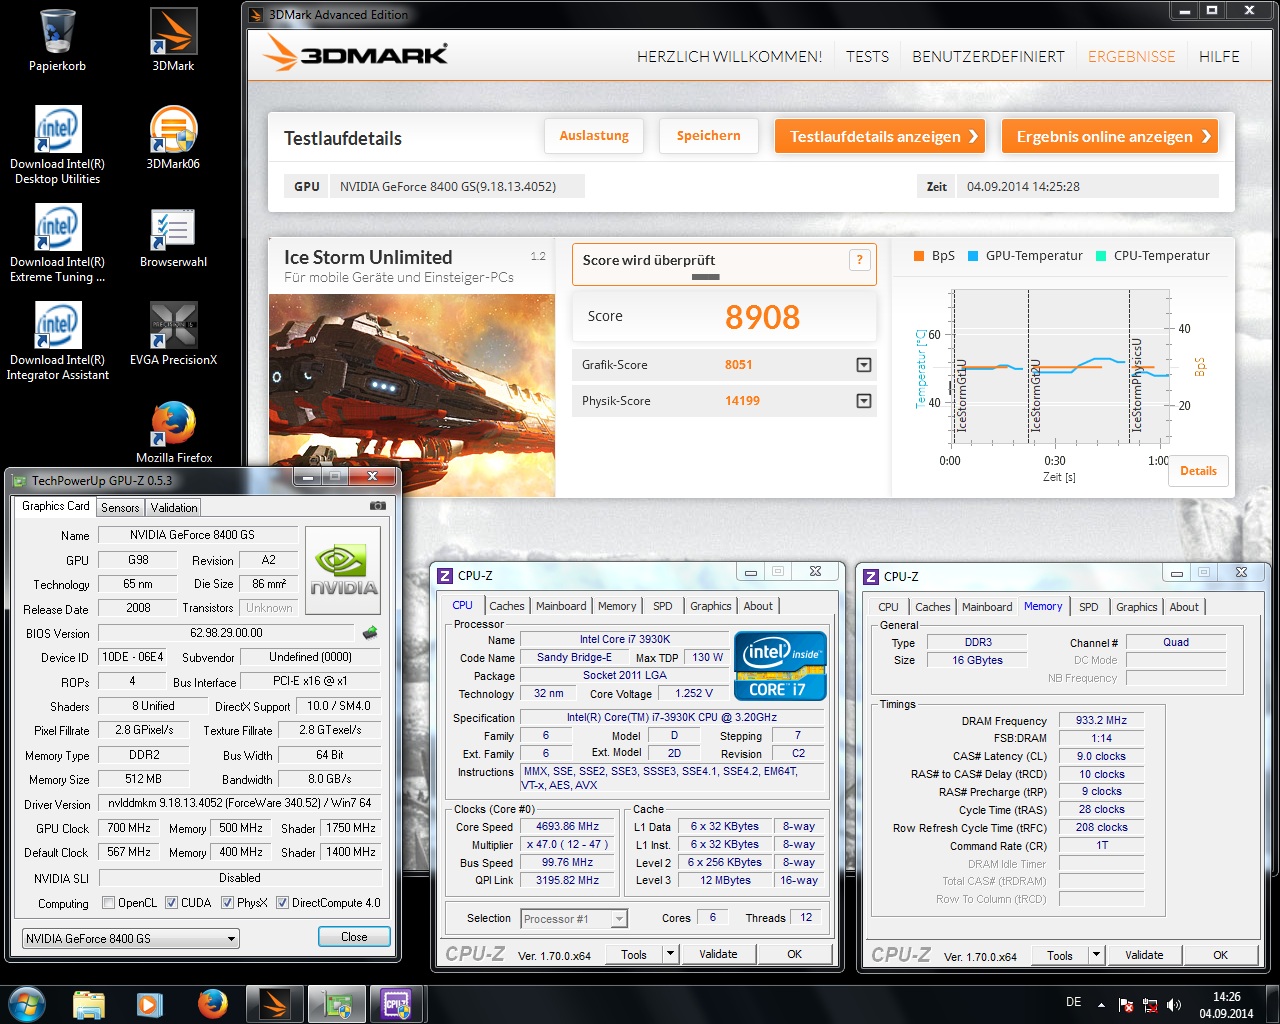Click the score verification progress indicator
1280x1024 pixels.
706,277
